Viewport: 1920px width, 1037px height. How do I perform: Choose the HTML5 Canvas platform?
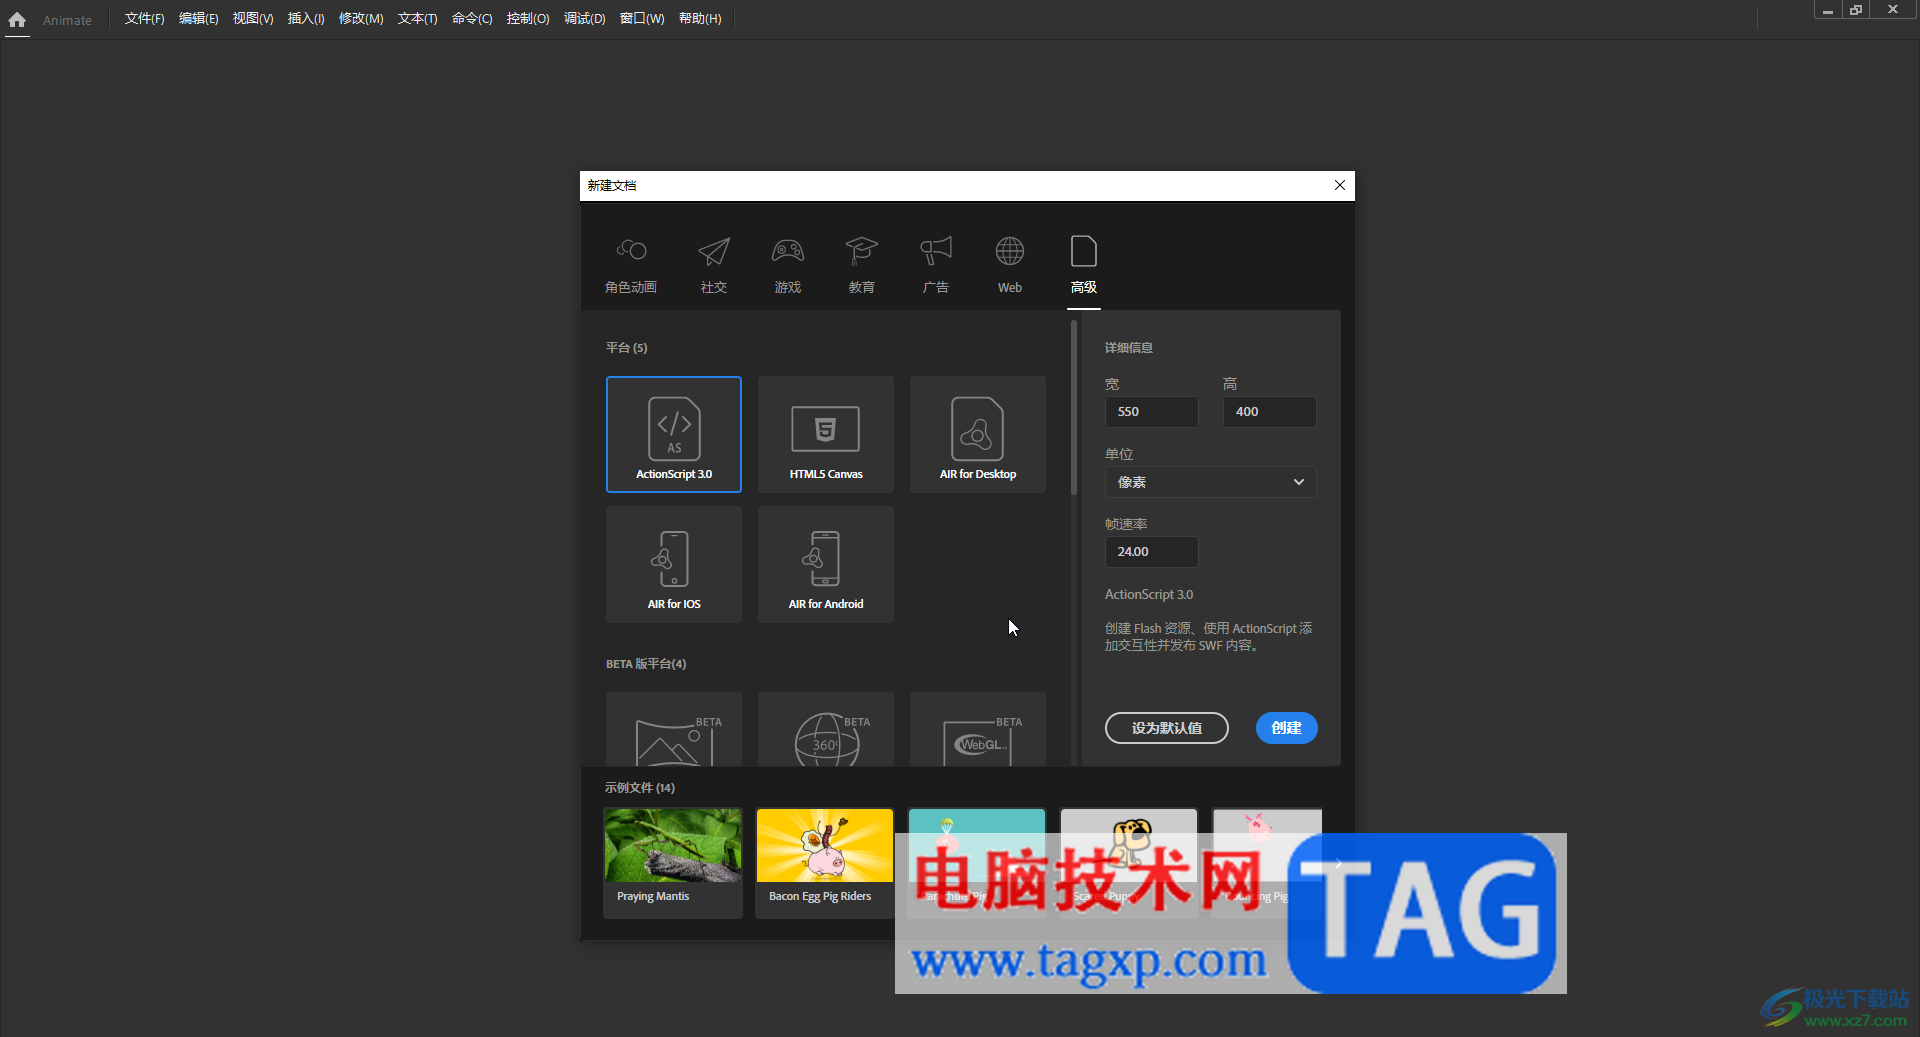826,434
